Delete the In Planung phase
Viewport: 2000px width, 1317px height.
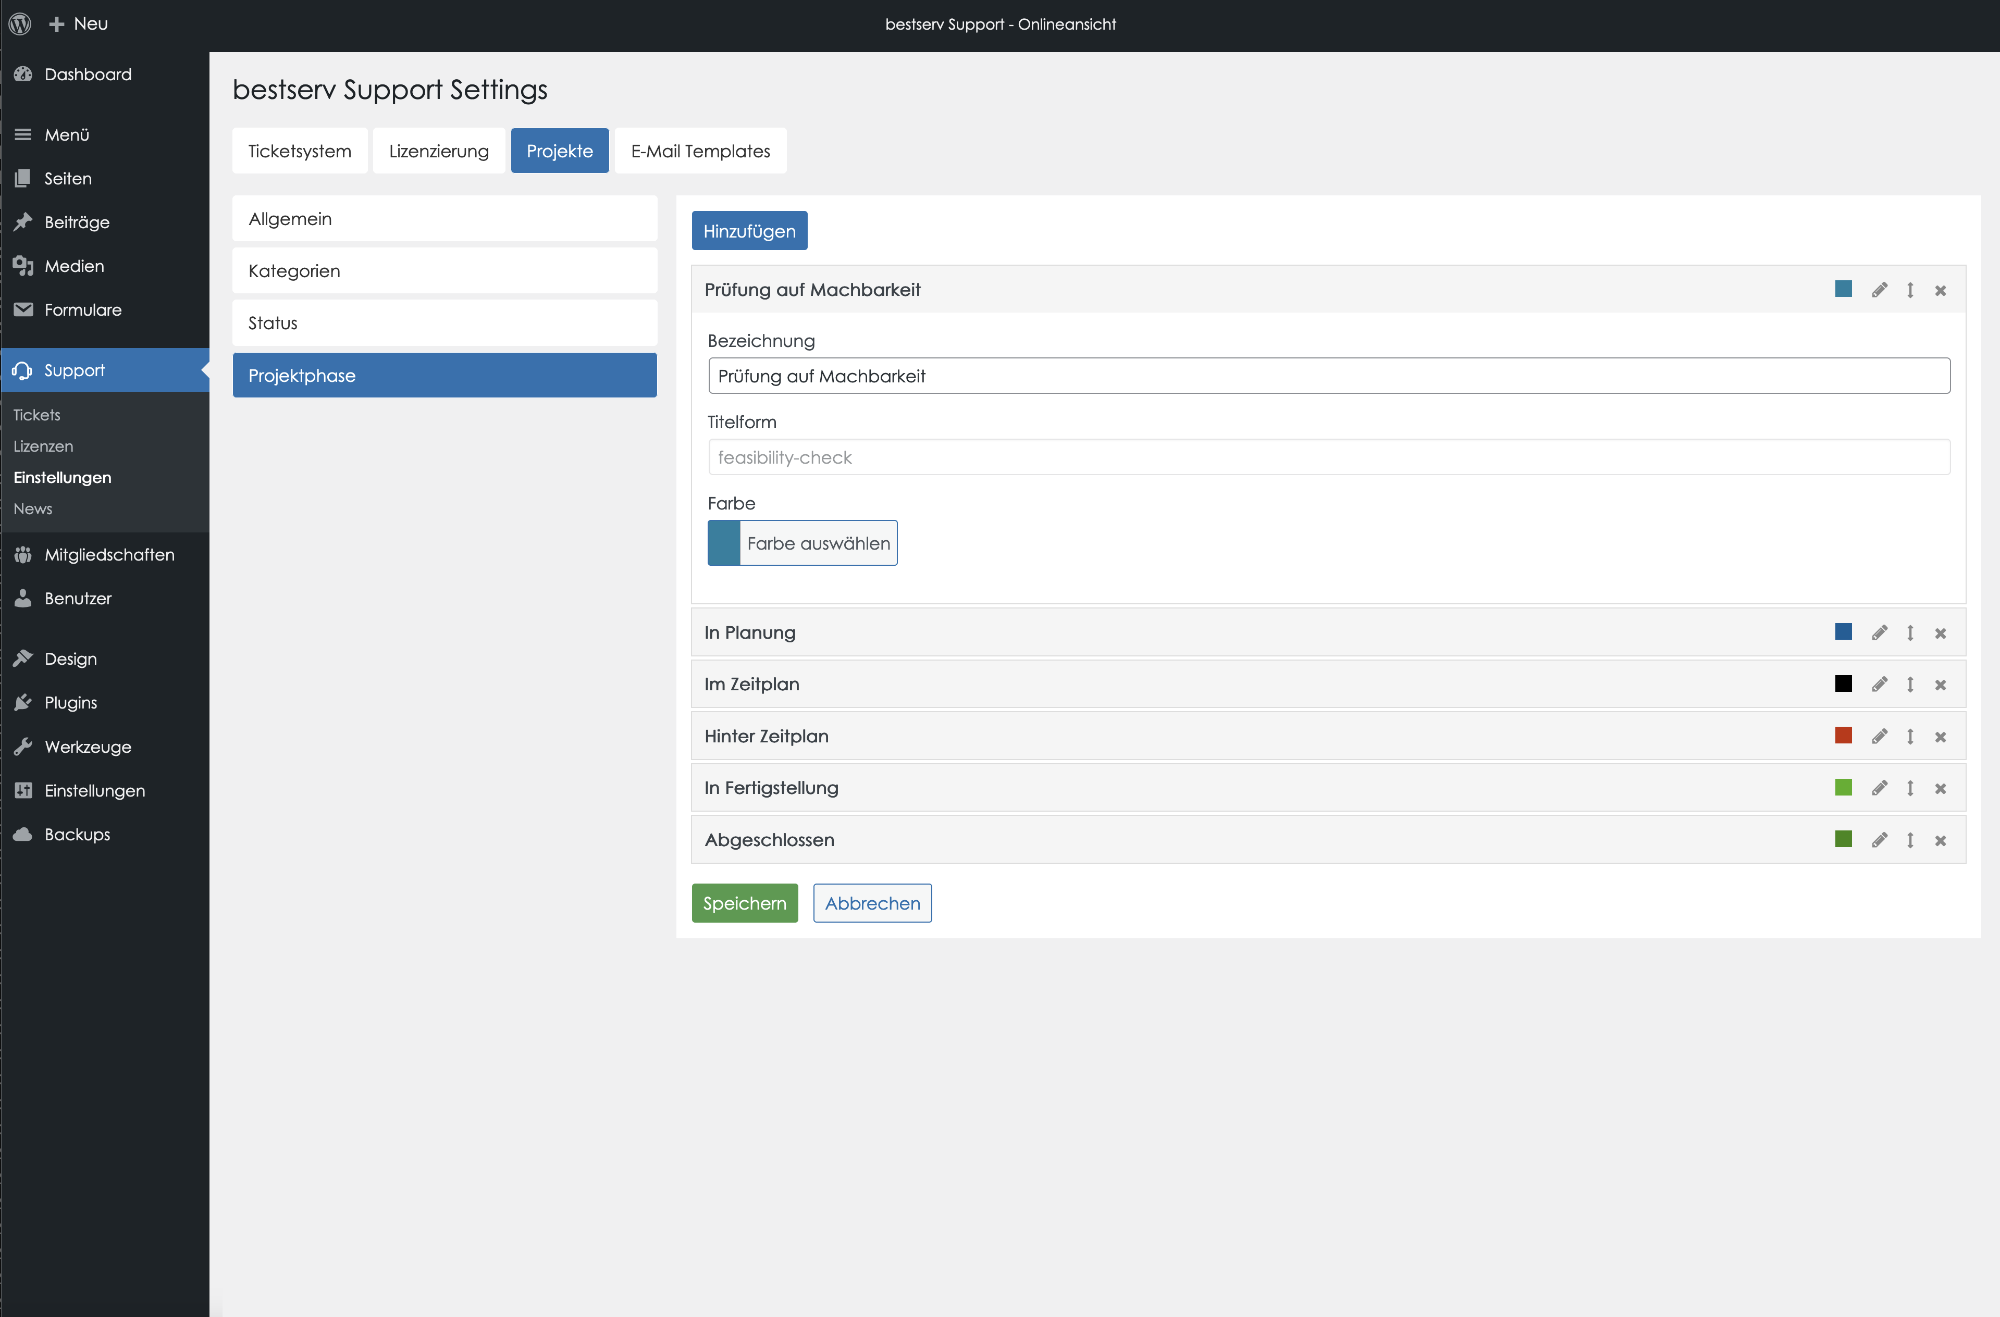click(x=1941, y=634)
